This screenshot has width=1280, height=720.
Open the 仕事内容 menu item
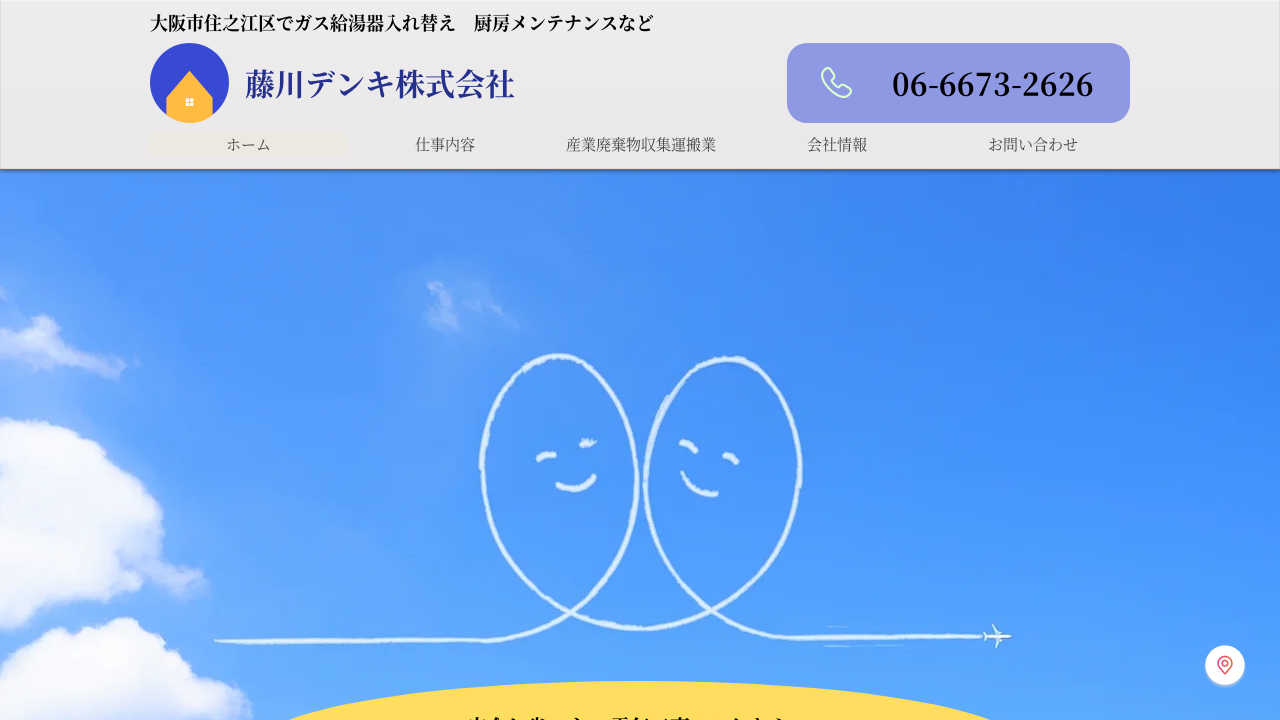pos(445,145)
